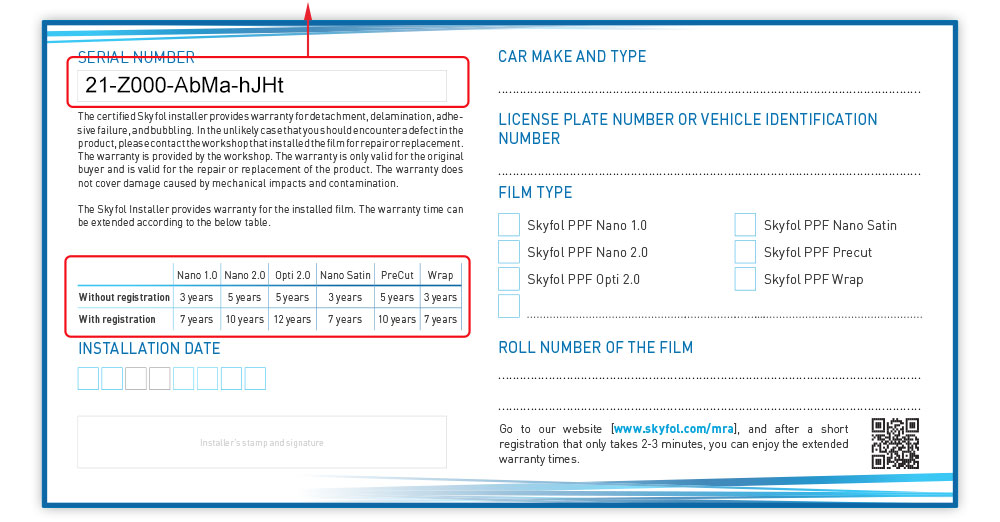
Task: Click the Nano 1.0 column header
Action: click(x=197, y=275)
